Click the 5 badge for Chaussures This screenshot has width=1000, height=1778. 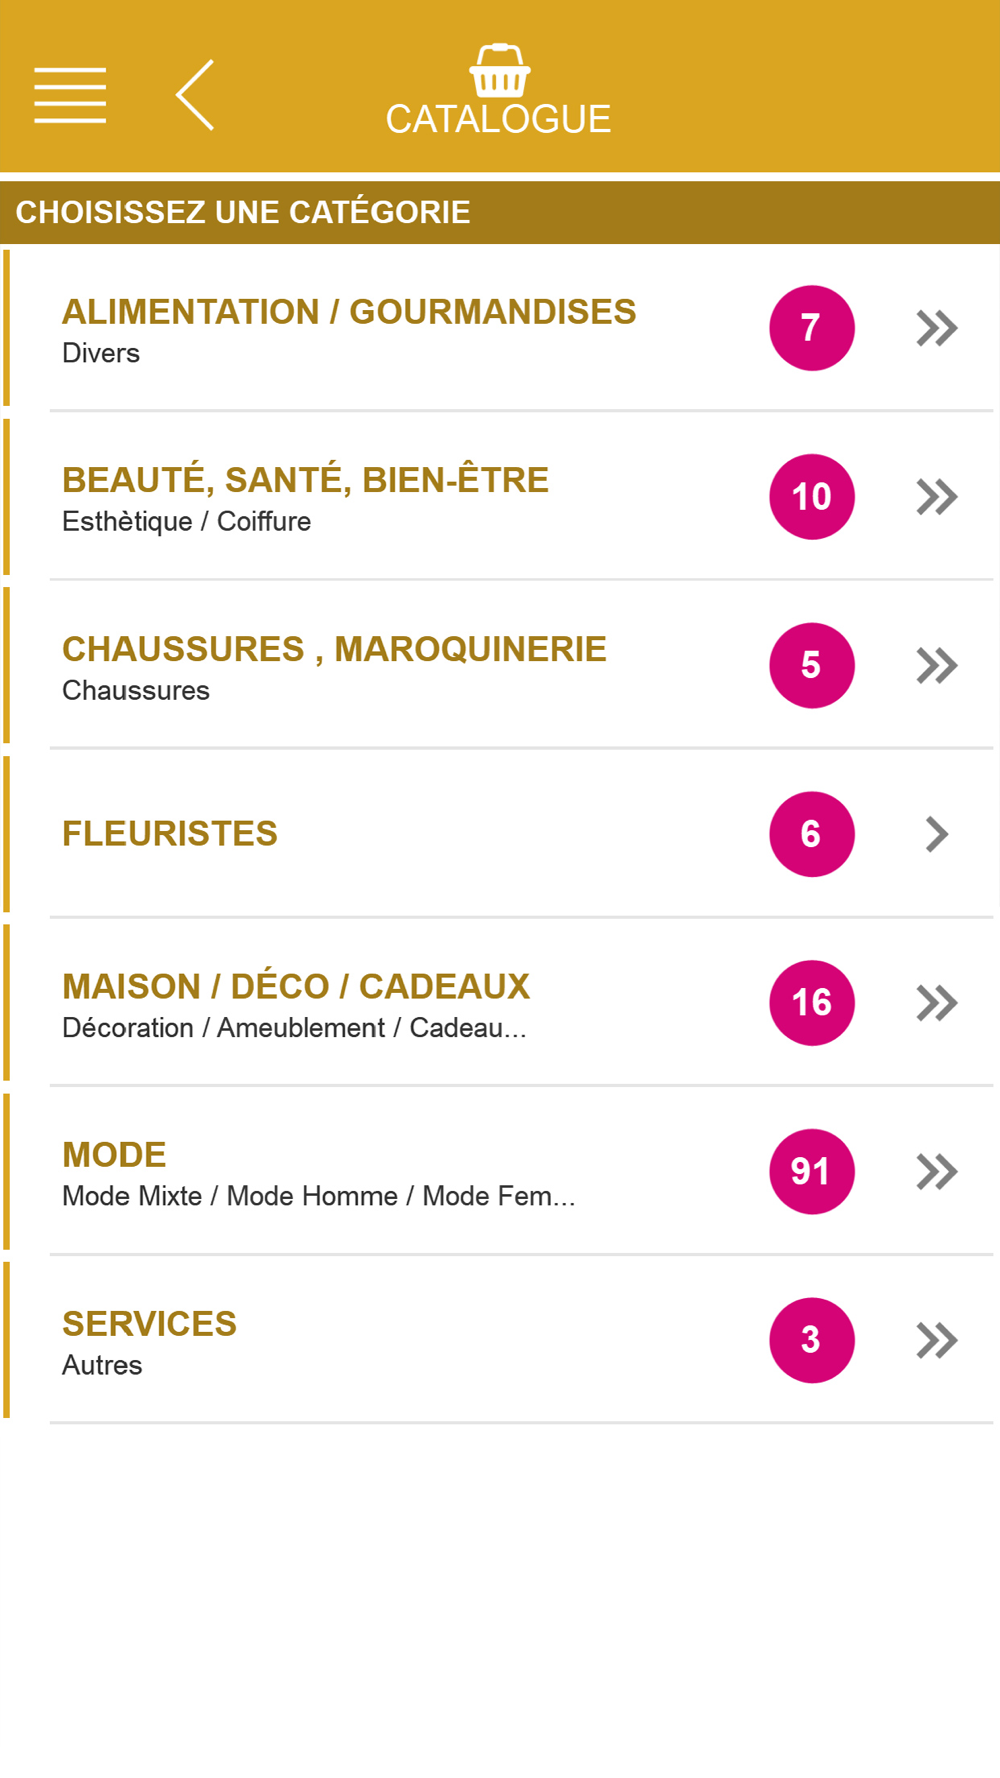811,666
